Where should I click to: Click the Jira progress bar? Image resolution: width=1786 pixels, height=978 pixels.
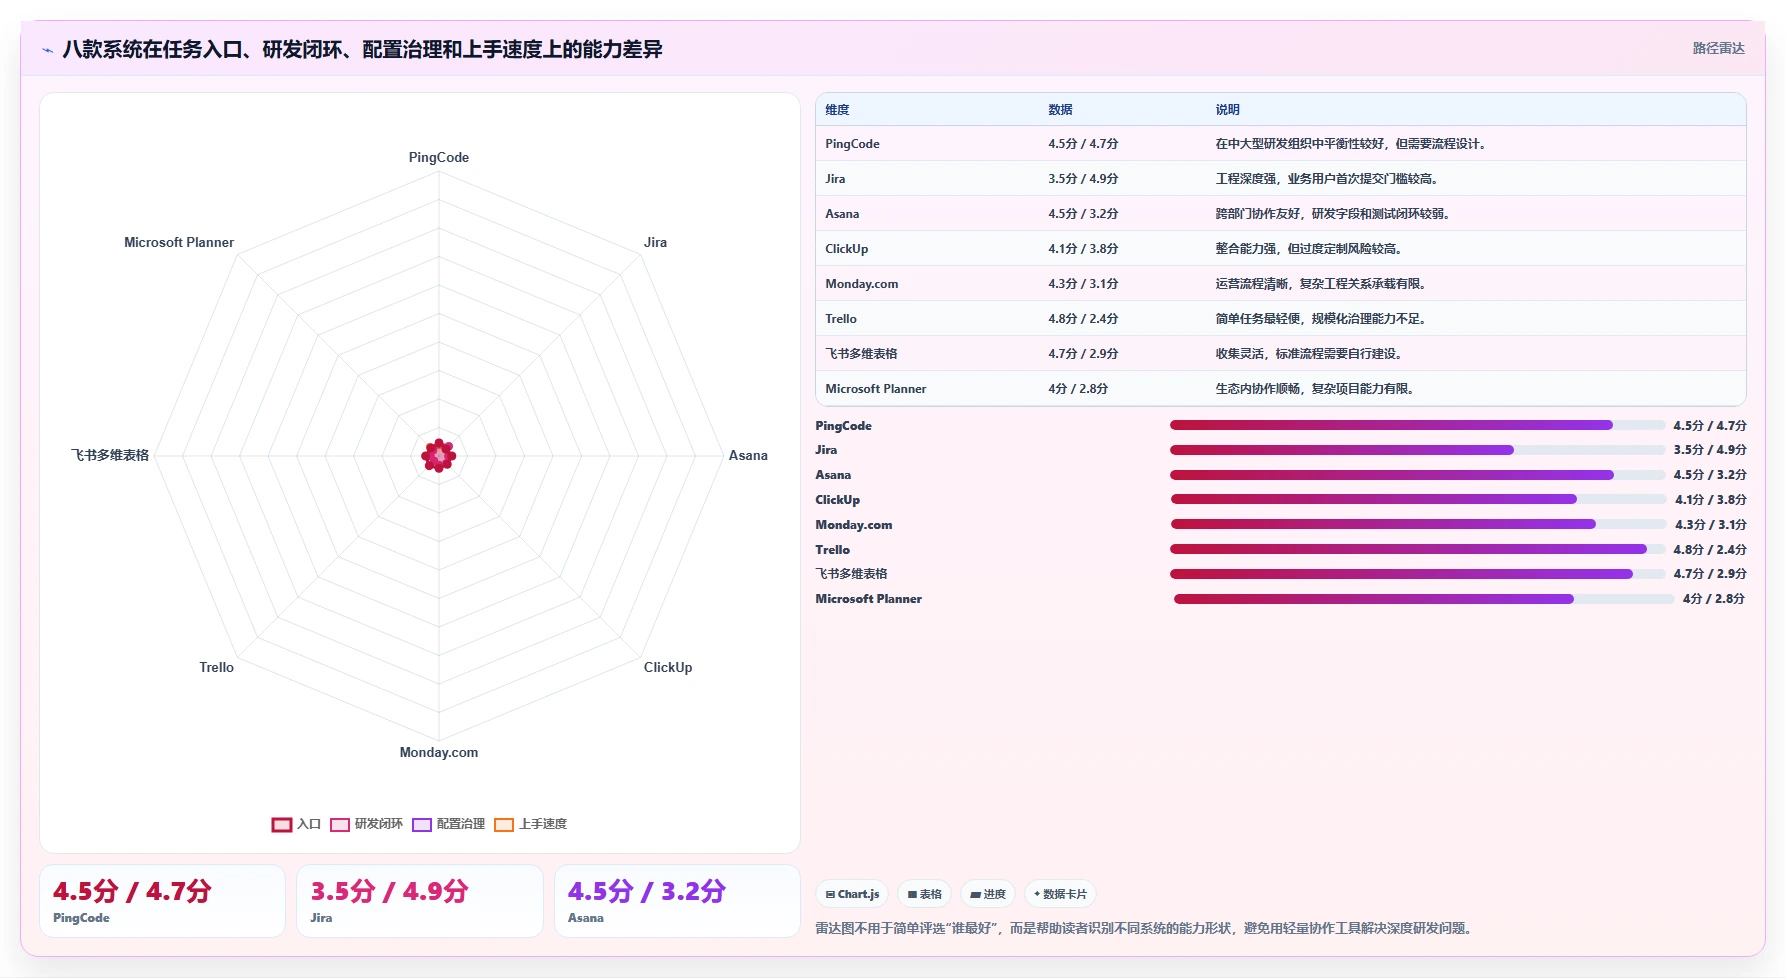1417,450
